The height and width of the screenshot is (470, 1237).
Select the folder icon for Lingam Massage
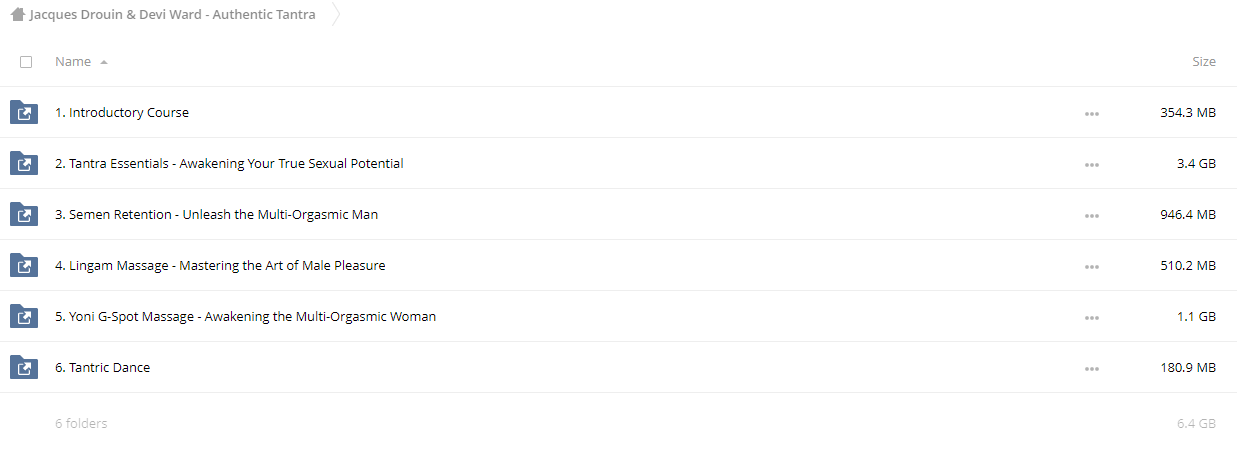click(23, 265)
